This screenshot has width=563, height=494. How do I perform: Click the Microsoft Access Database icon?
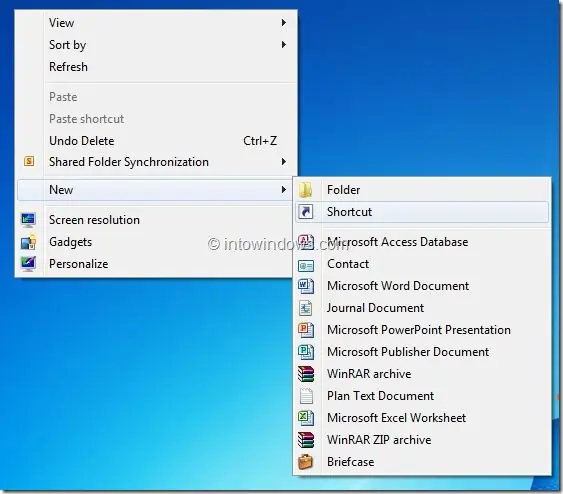point(306,242)
